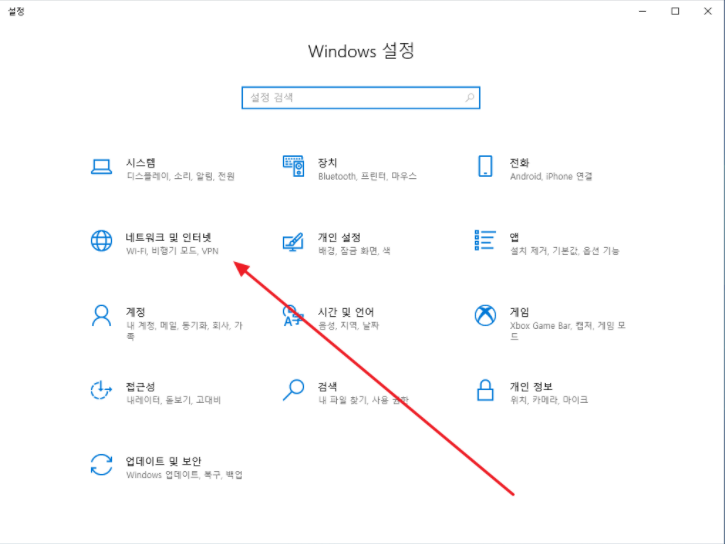Viewport: 725px width, 544px height.
Task: Click the 접근성 heading text
Action: 141,386
